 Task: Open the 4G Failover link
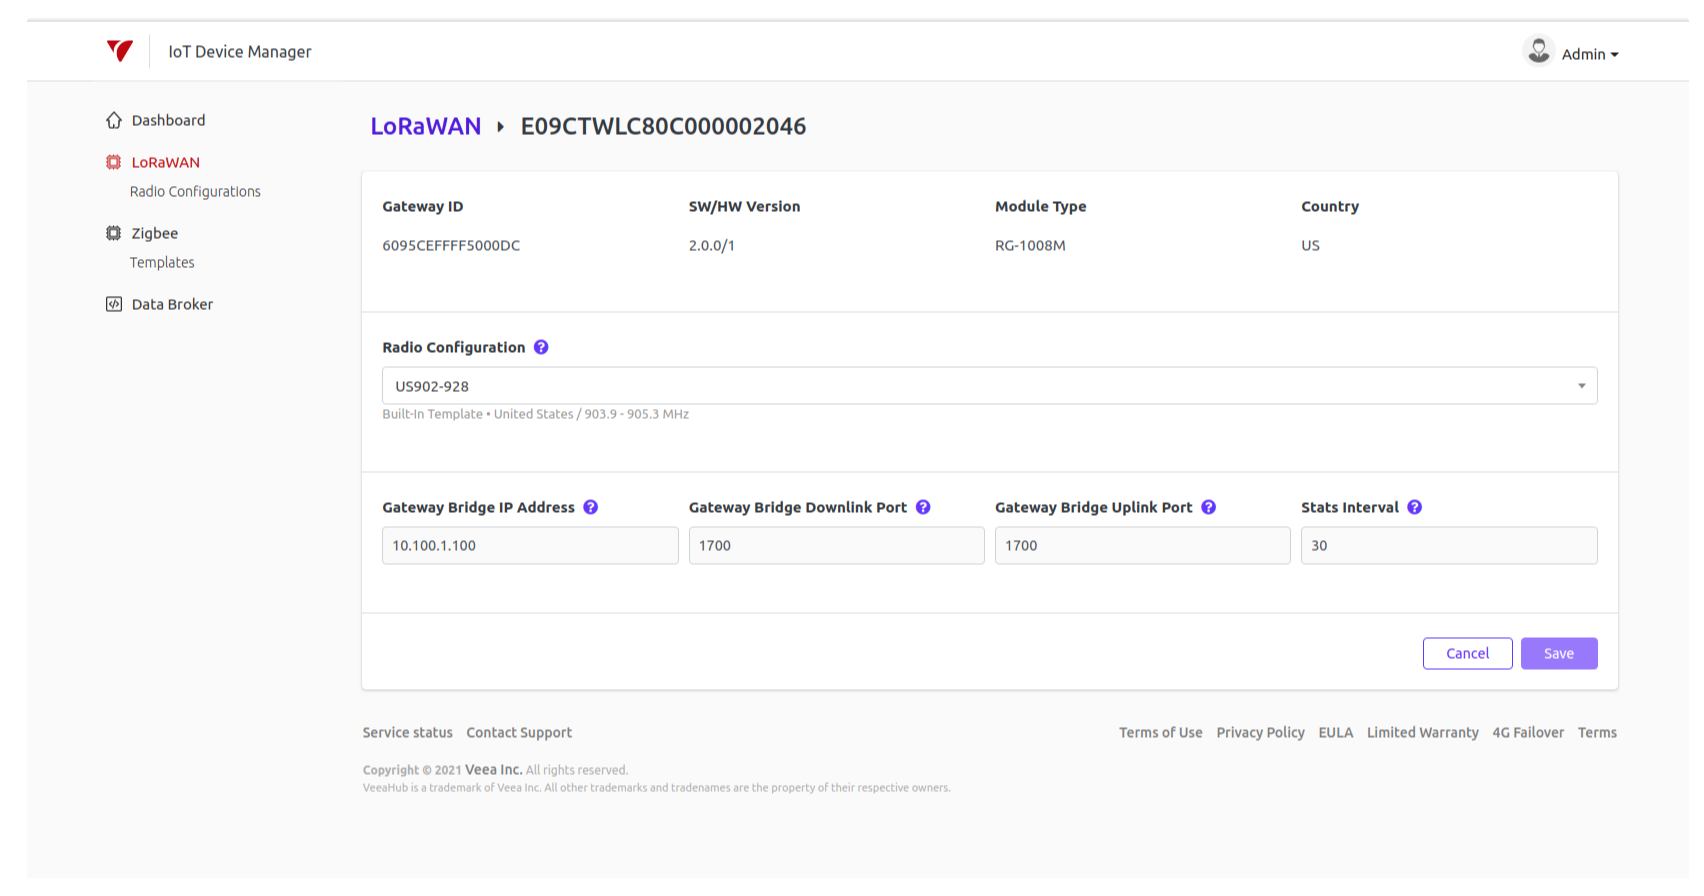click(x=1528, y=732)
